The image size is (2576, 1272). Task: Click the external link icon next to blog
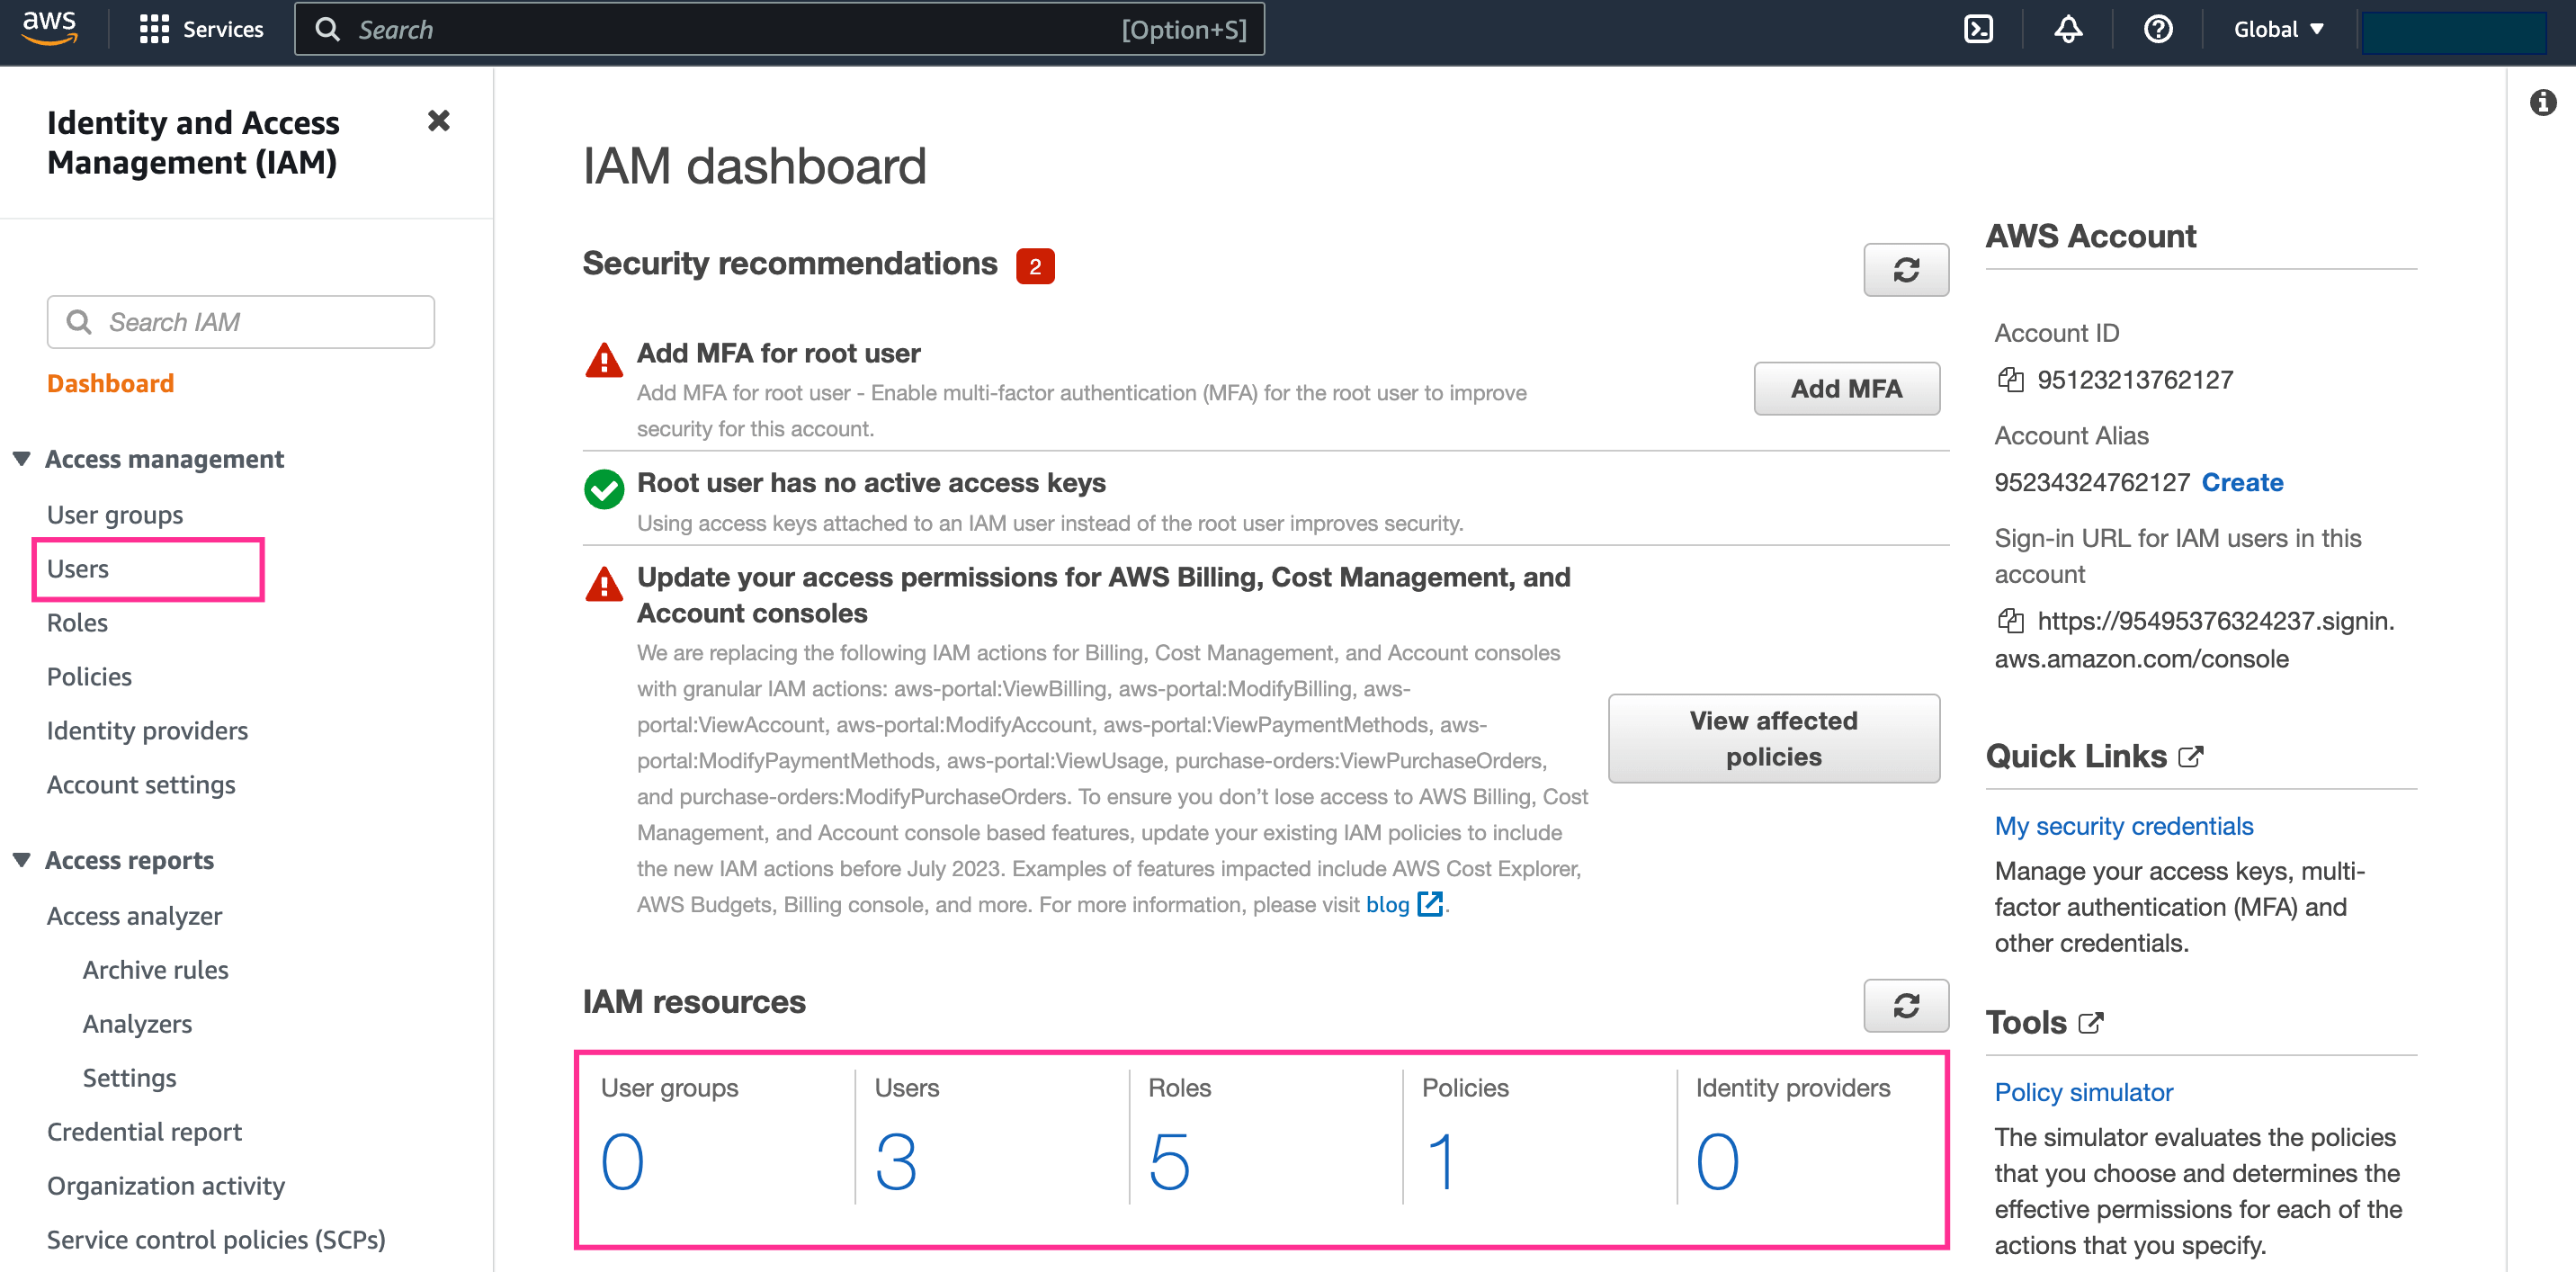pos(1431,904)
